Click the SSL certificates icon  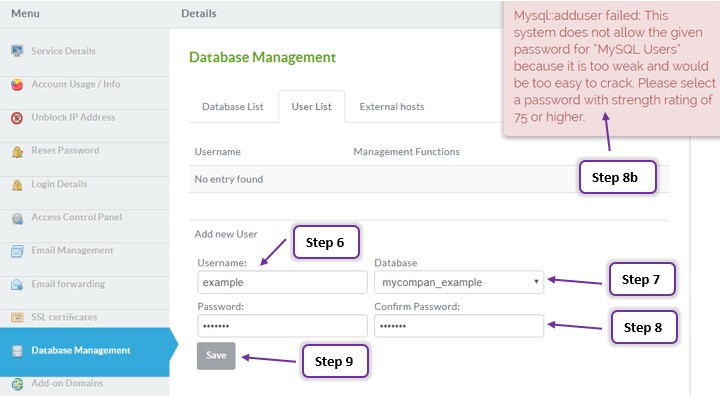coord(17,317)
